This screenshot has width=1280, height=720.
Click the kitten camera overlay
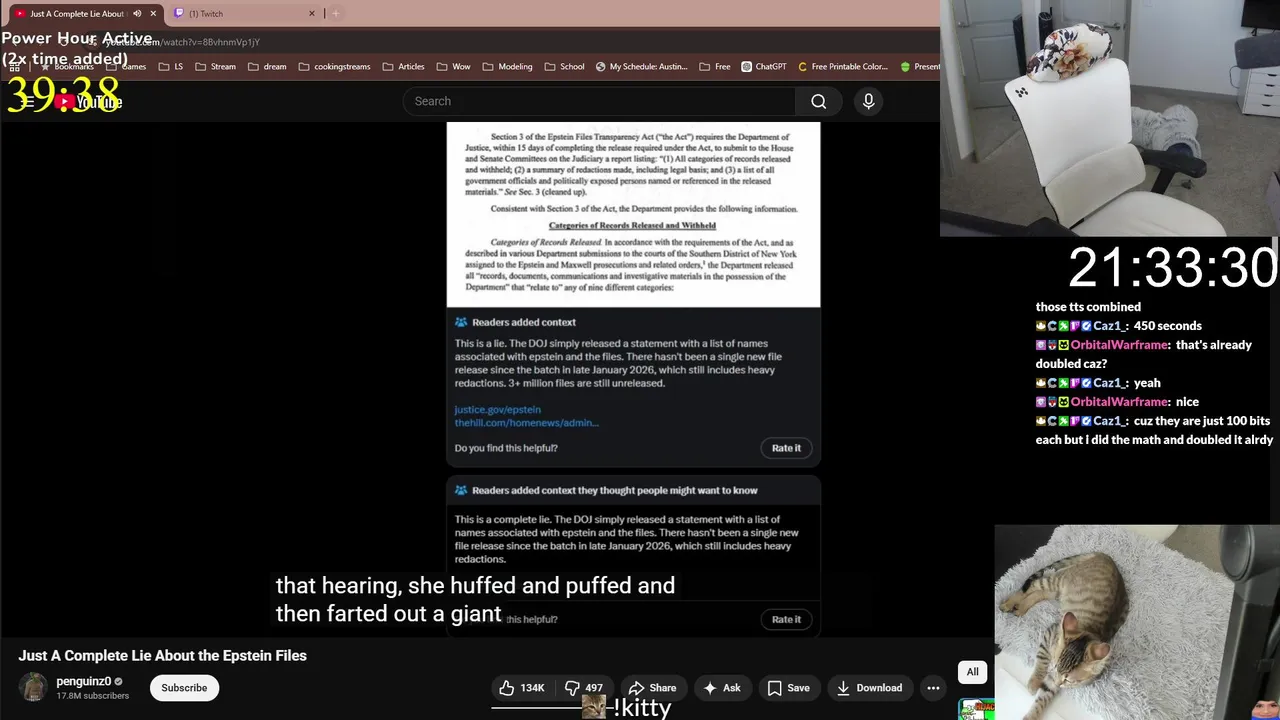(1137, 622)
